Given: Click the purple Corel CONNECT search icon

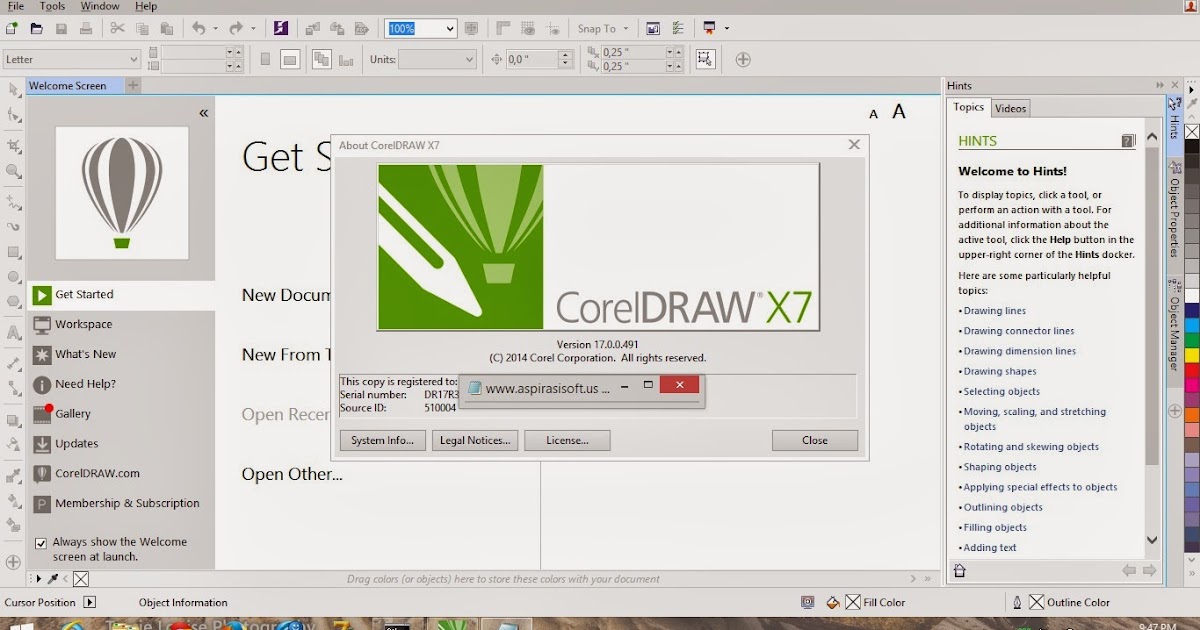Looking at the screenshot, I should [281, 28].
